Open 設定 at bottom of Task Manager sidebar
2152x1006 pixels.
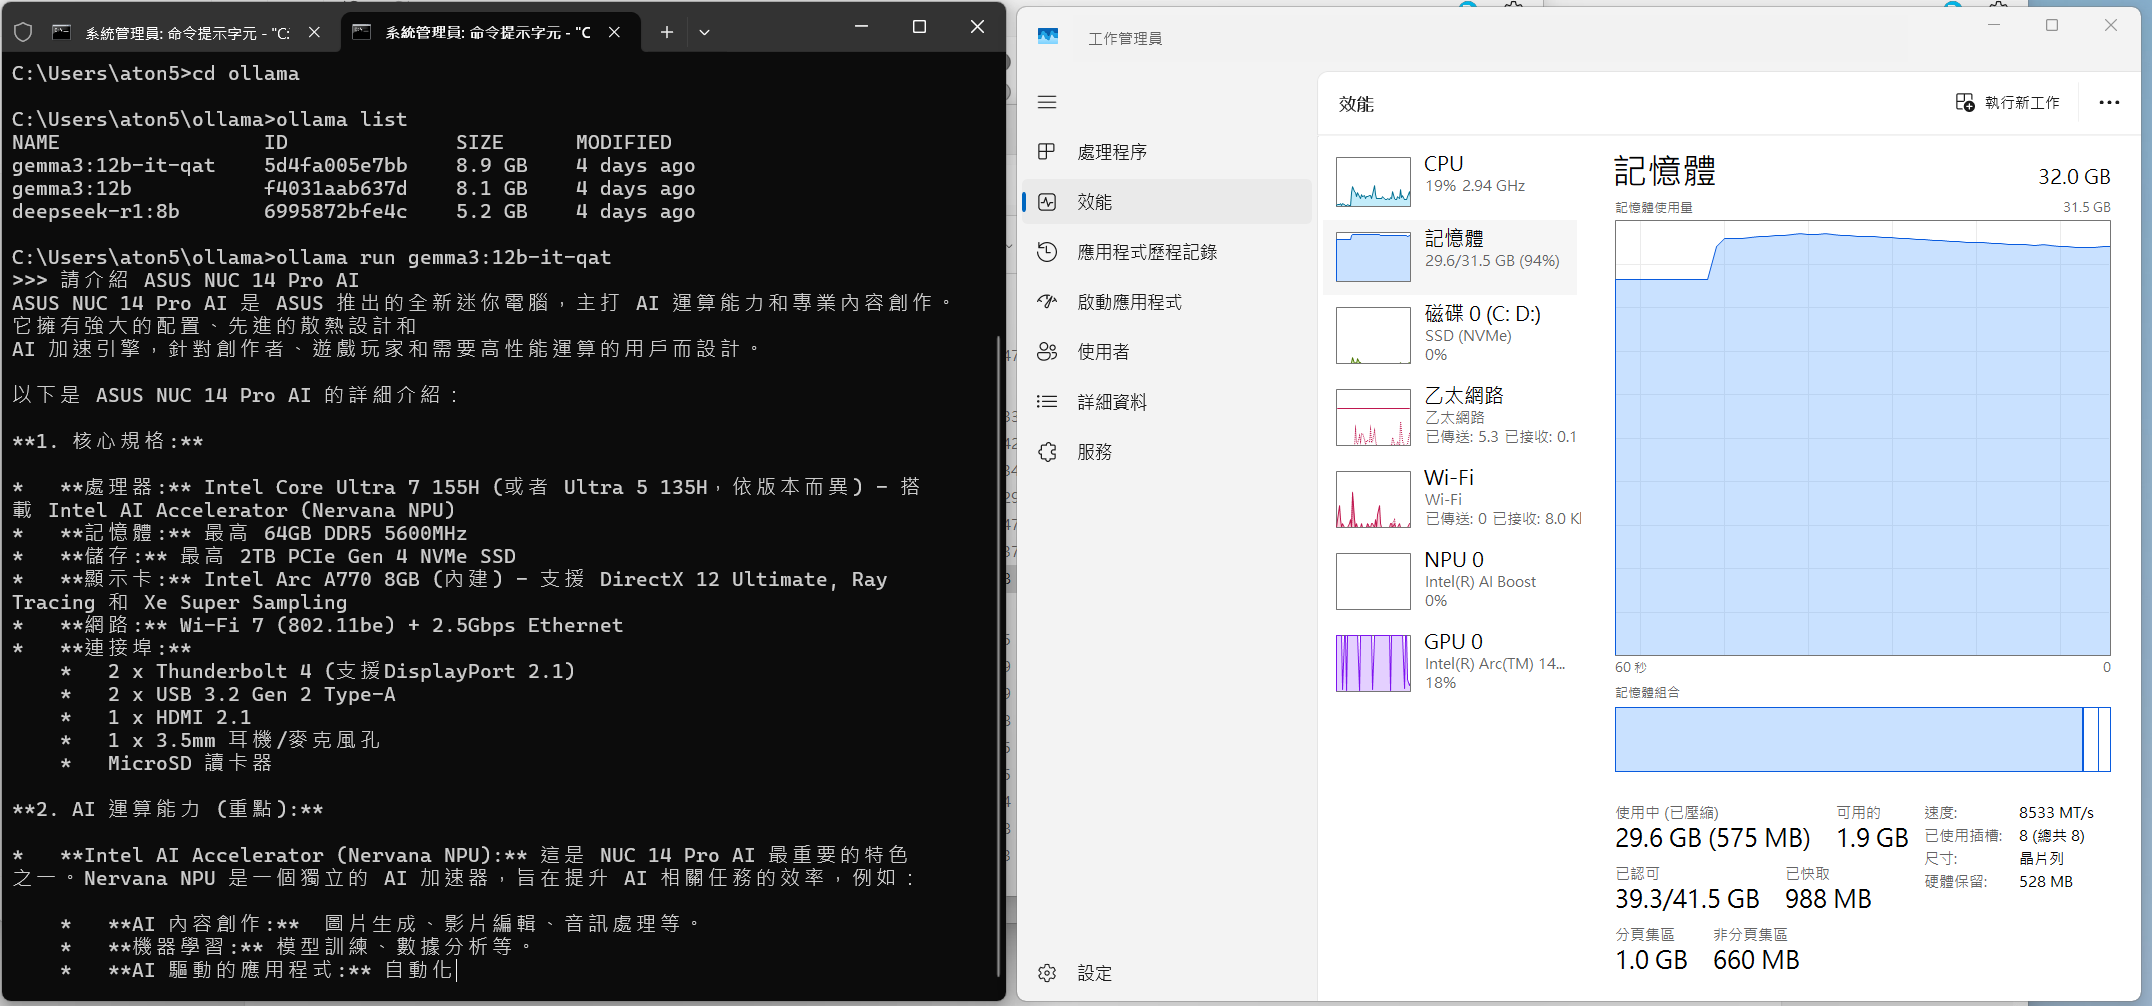pos(1094,973)
